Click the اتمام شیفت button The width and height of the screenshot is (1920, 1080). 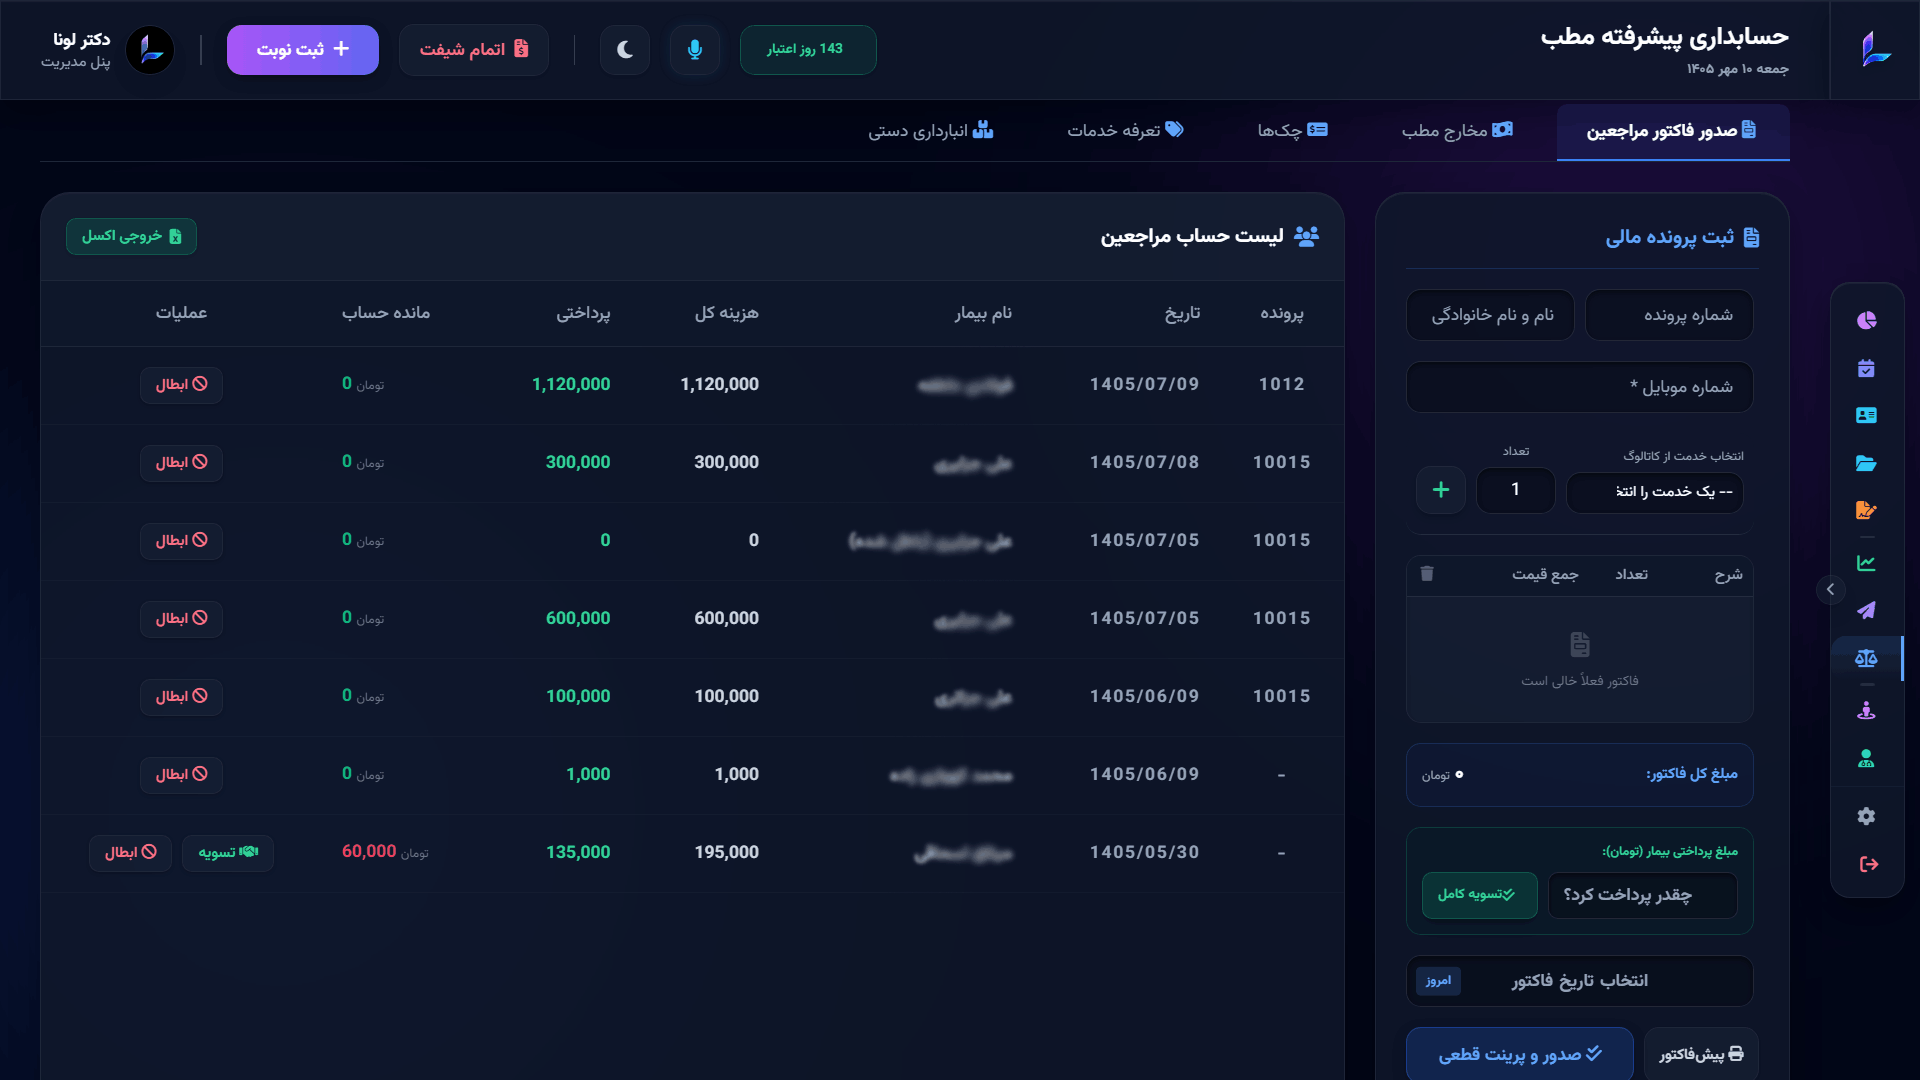474,50
